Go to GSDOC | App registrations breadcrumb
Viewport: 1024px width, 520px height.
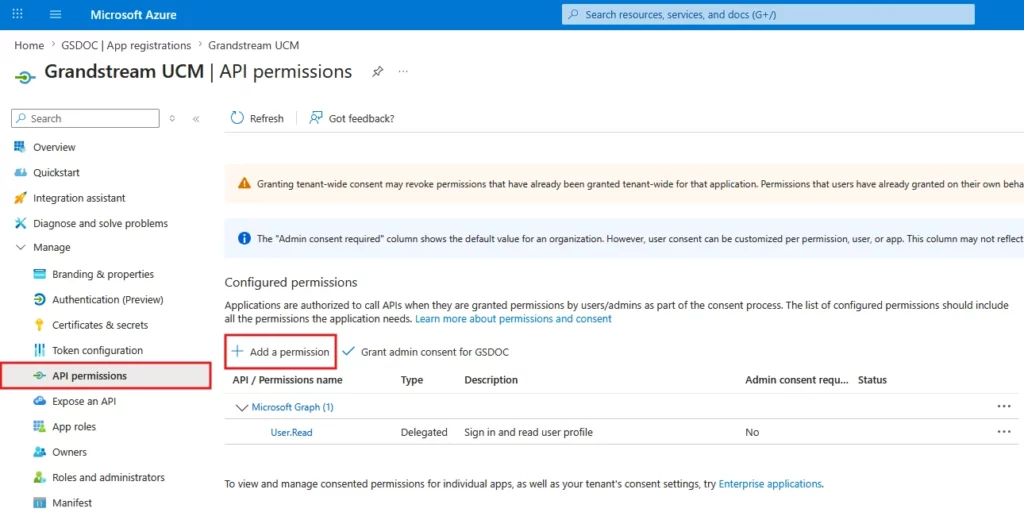126,45
